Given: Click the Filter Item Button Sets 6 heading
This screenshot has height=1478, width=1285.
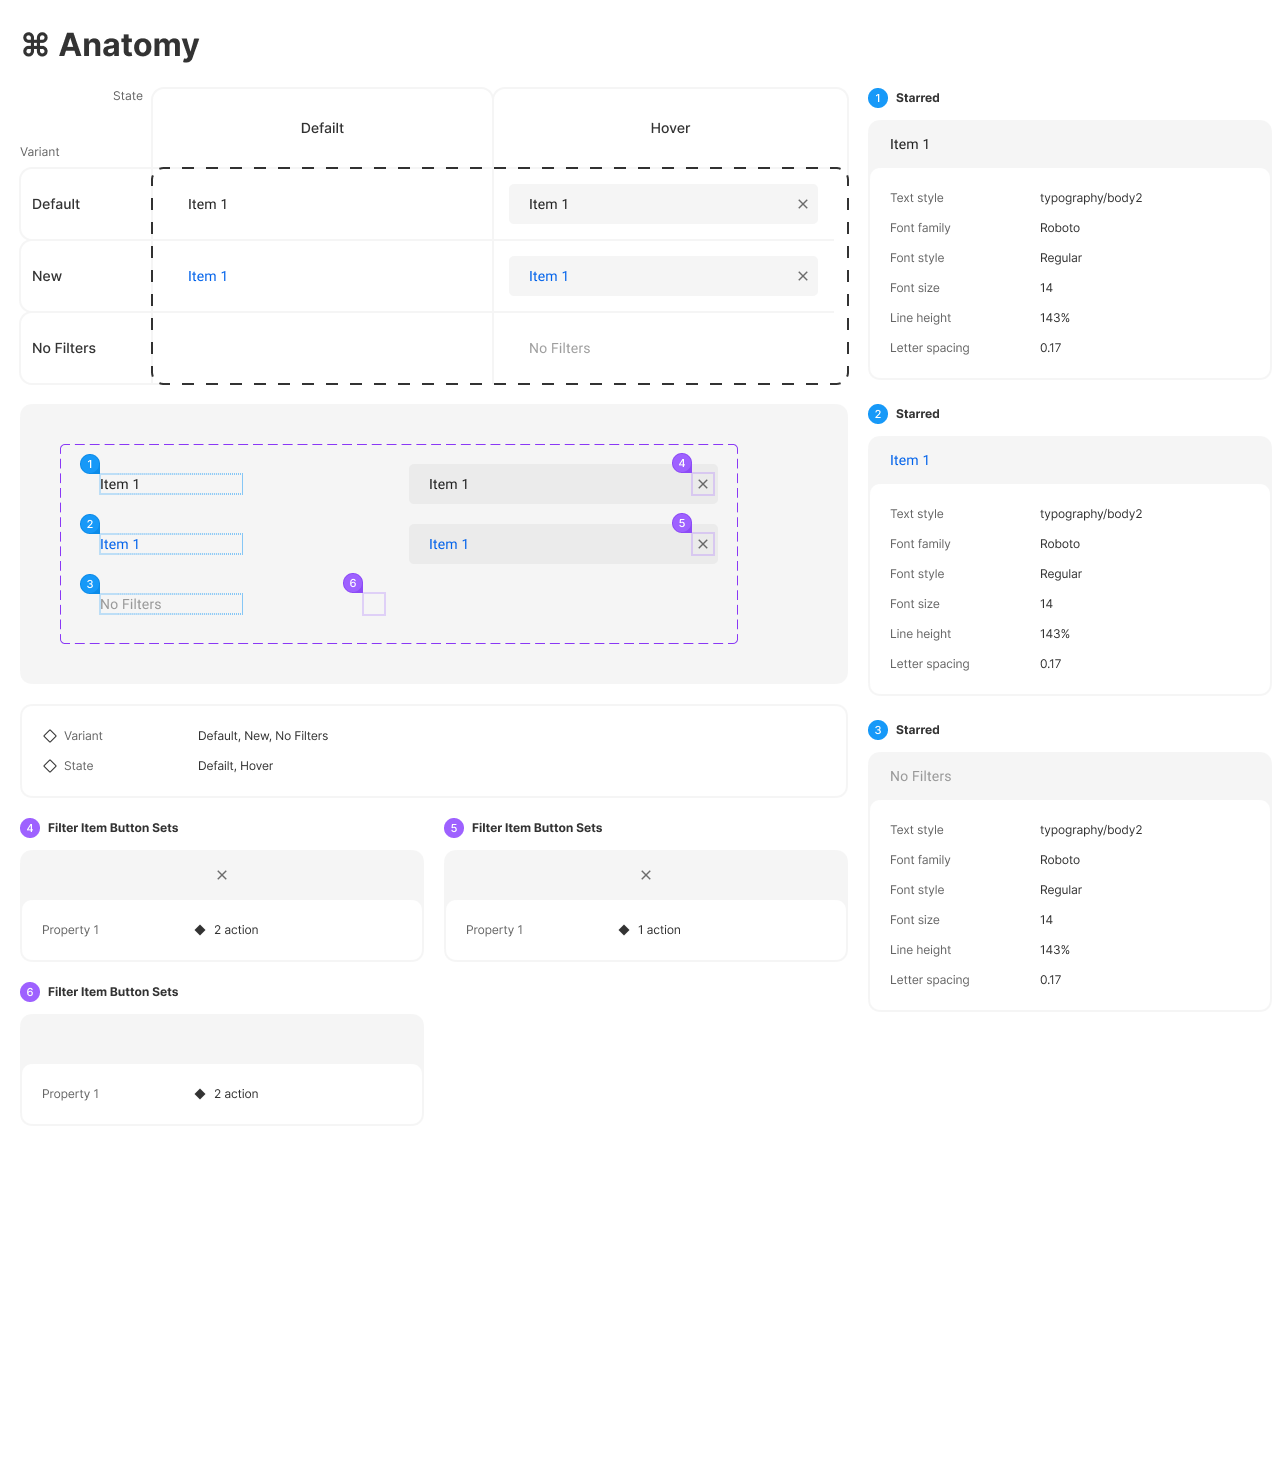Looking at the screenshot, I should point(113,992).
